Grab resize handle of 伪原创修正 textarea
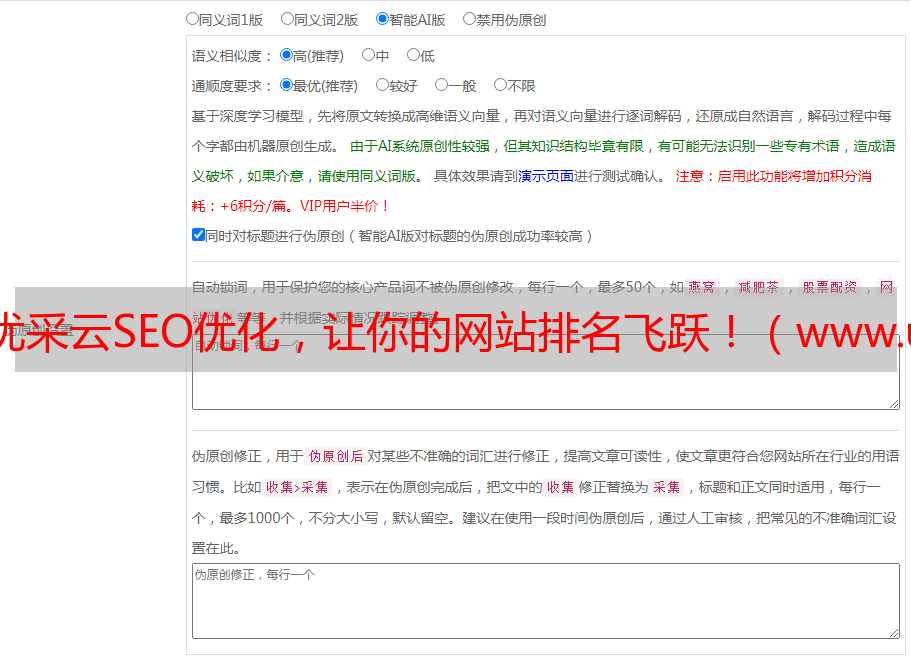Viewport: 911px width, 658px height. coord(894,633)
